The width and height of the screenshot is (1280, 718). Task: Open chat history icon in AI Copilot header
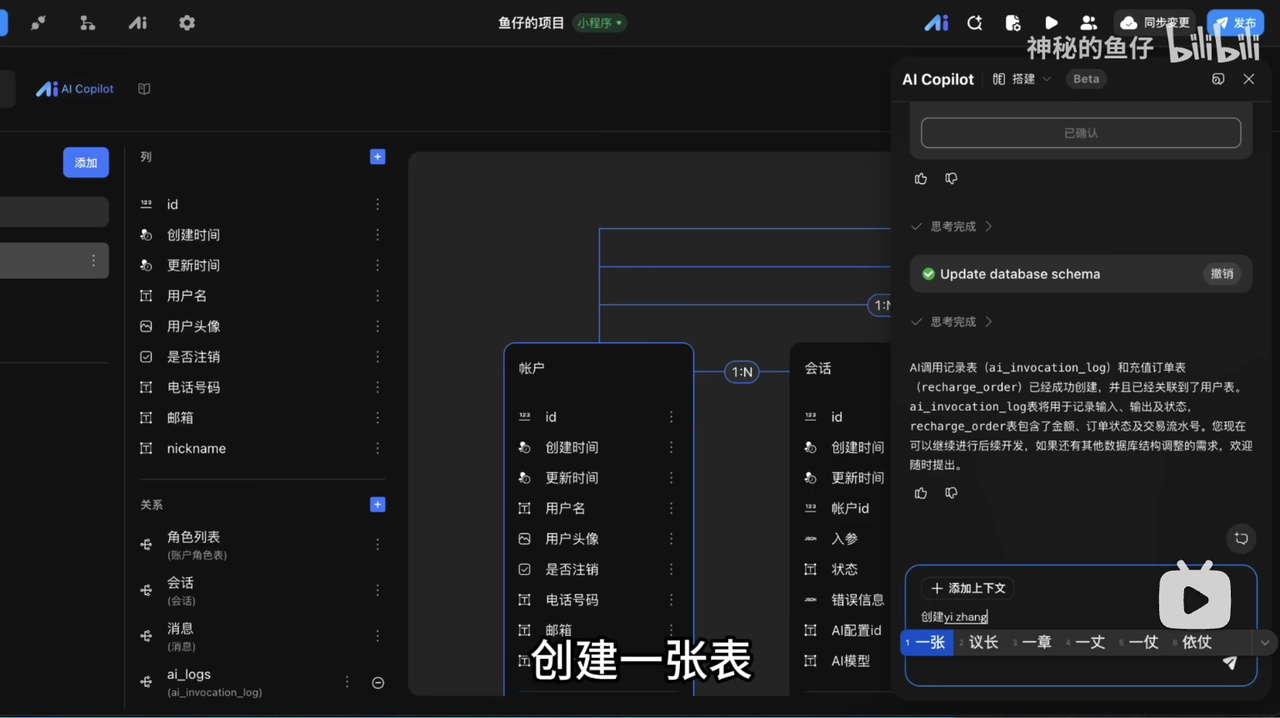(1218, 79)
